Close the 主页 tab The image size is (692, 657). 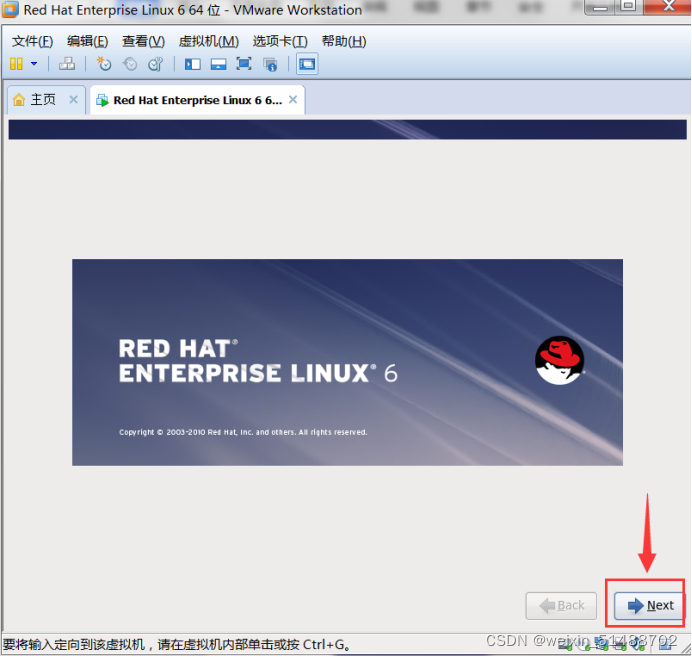tap(74, 99)
